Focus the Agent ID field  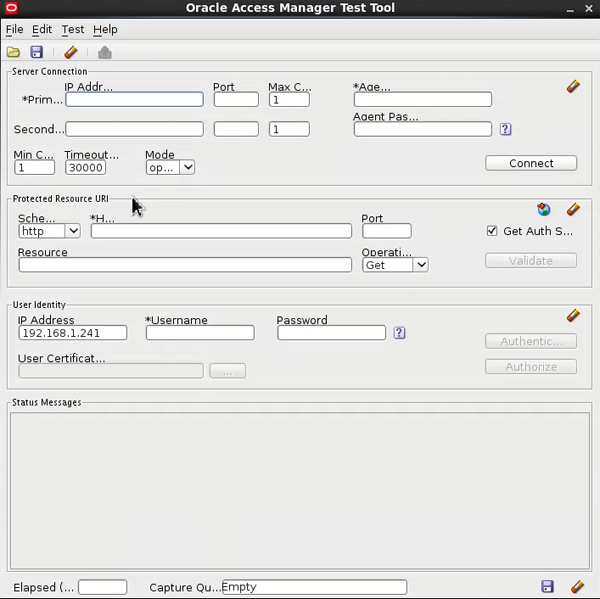(x=423, y=100)
